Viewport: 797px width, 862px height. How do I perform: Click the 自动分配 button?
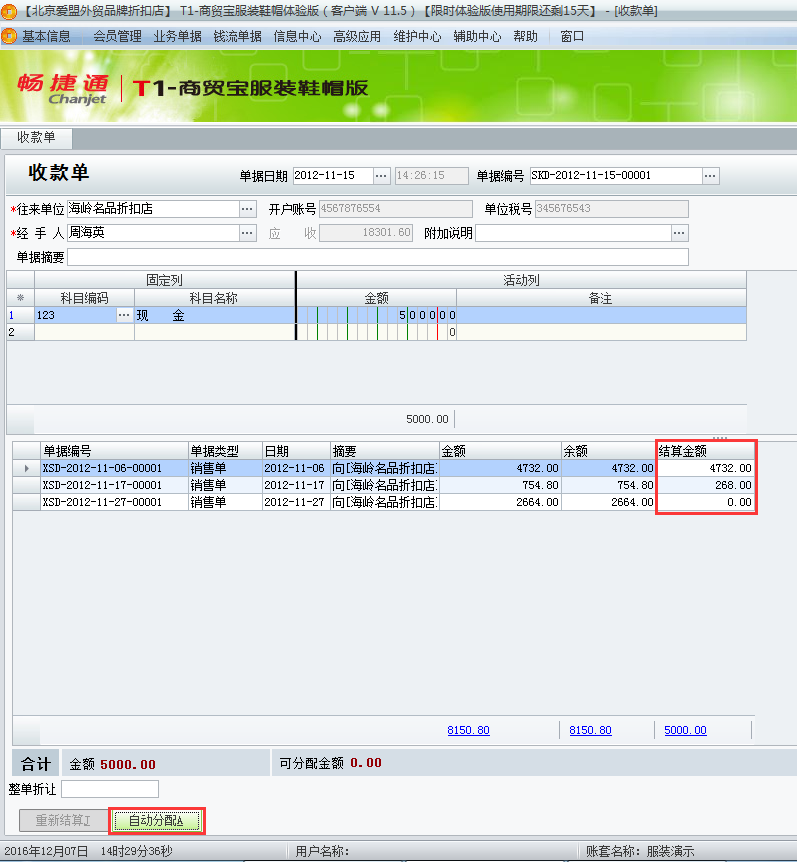157,821
